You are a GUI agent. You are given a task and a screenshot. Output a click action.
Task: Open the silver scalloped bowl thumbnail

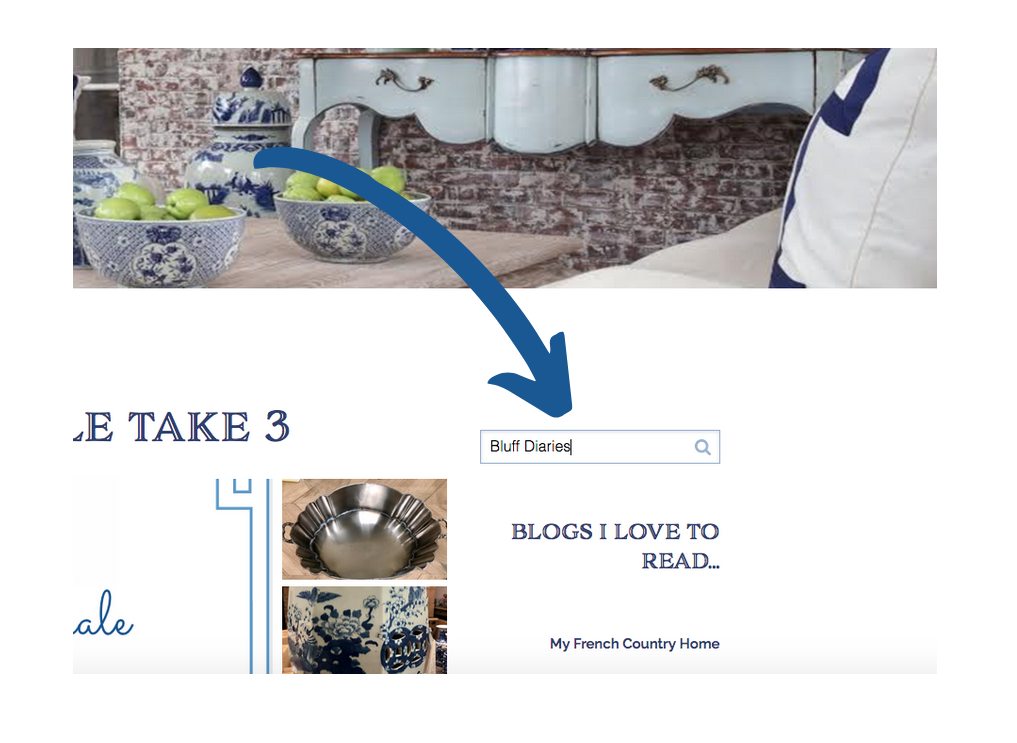[x=365, y=529]
